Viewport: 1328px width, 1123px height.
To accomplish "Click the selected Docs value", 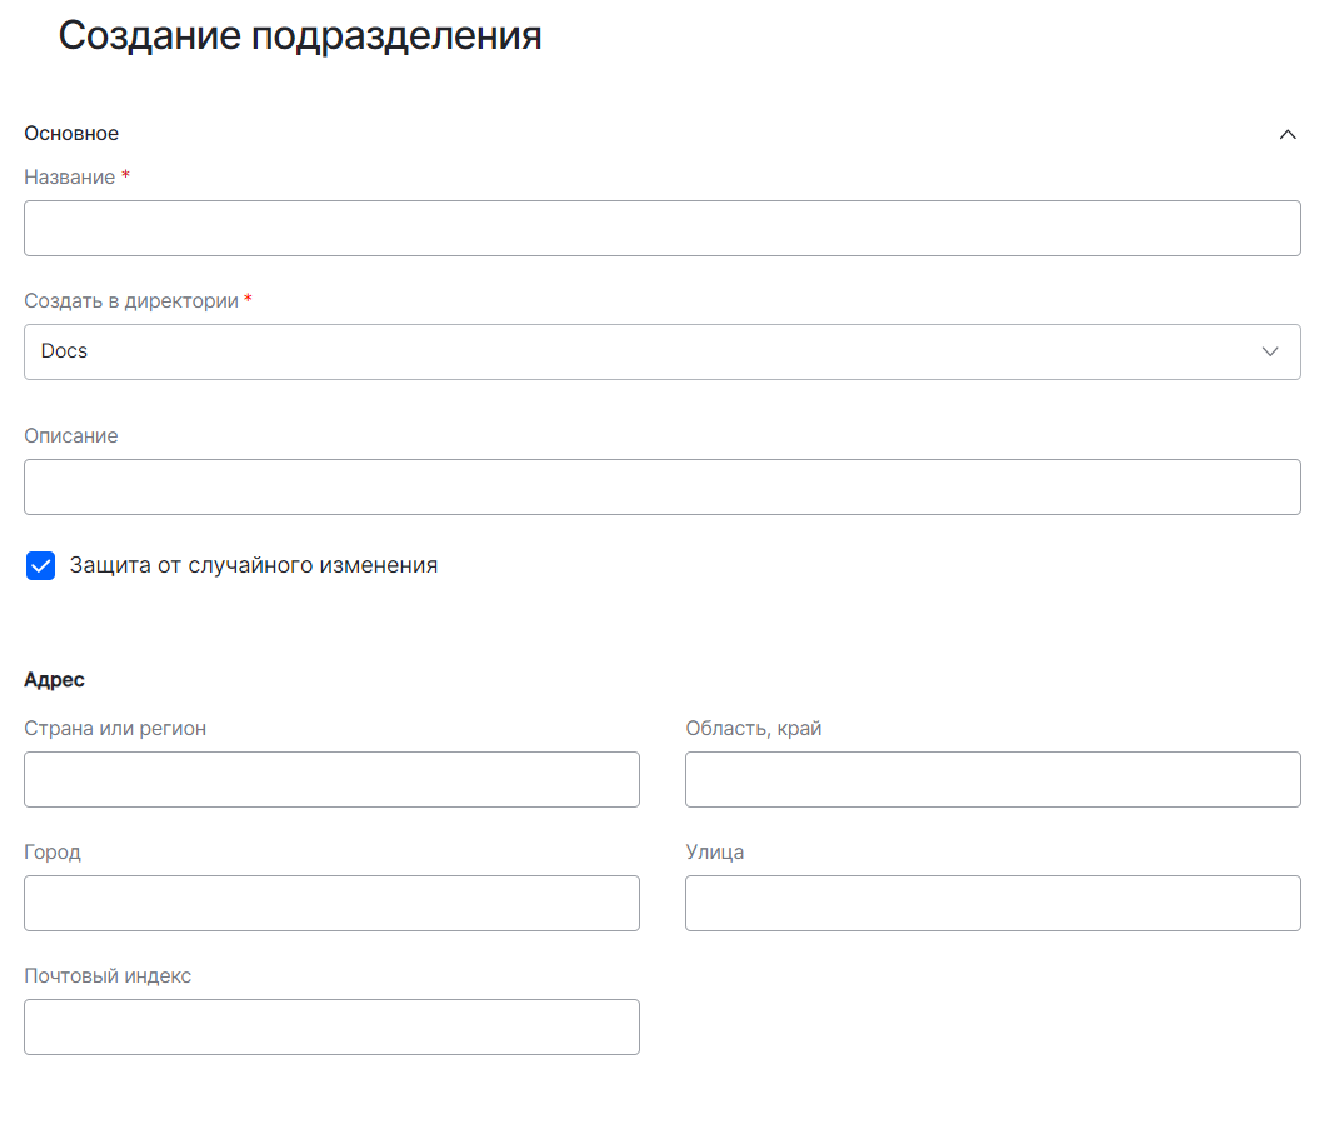I will (64, 352).
